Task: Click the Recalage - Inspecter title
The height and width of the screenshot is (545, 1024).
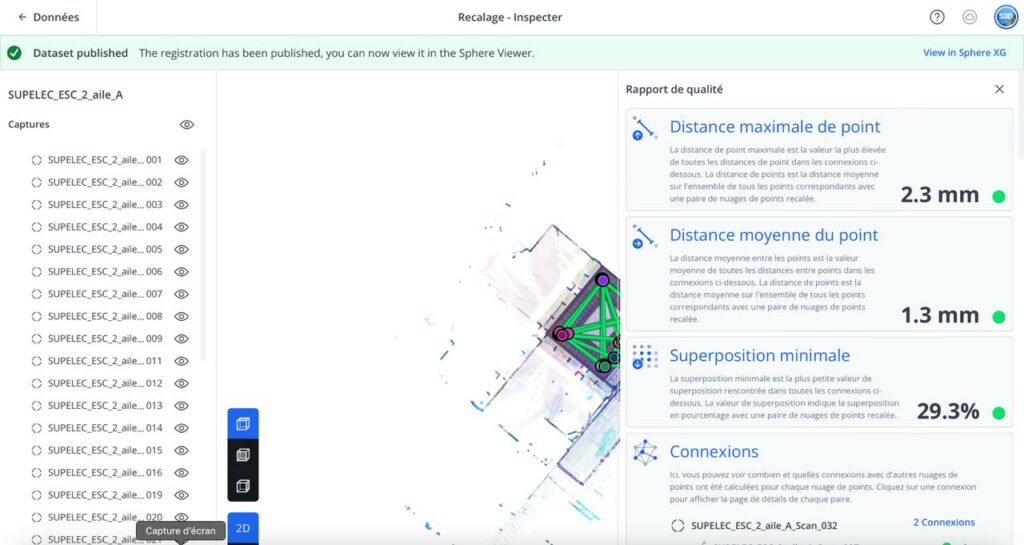Action: [510, 17]
